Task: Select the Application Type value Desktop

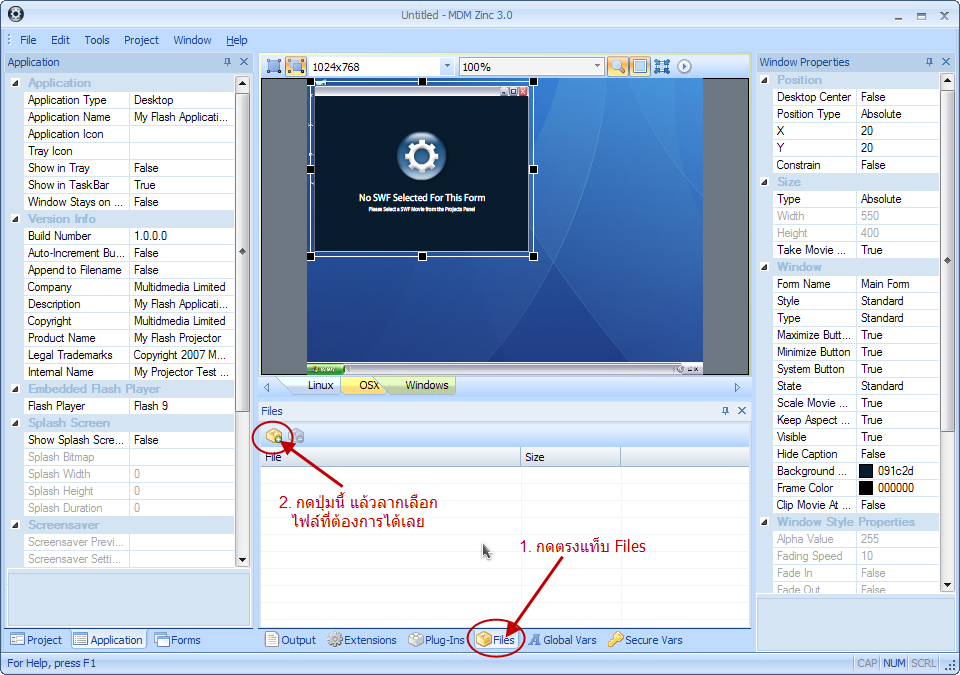Action: coord(181,100)
